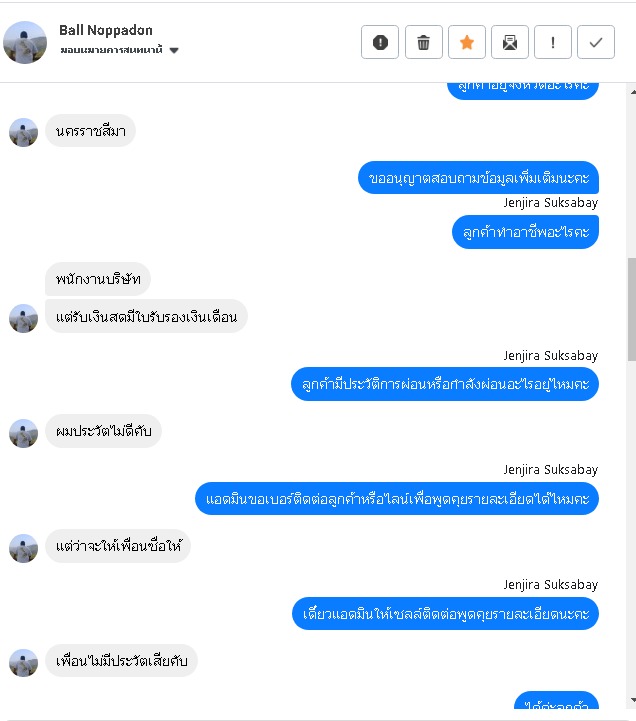Click the scroll up arrow of chat scrollbar
This screenshot has width=636, height=721.
tap(633, 92)
